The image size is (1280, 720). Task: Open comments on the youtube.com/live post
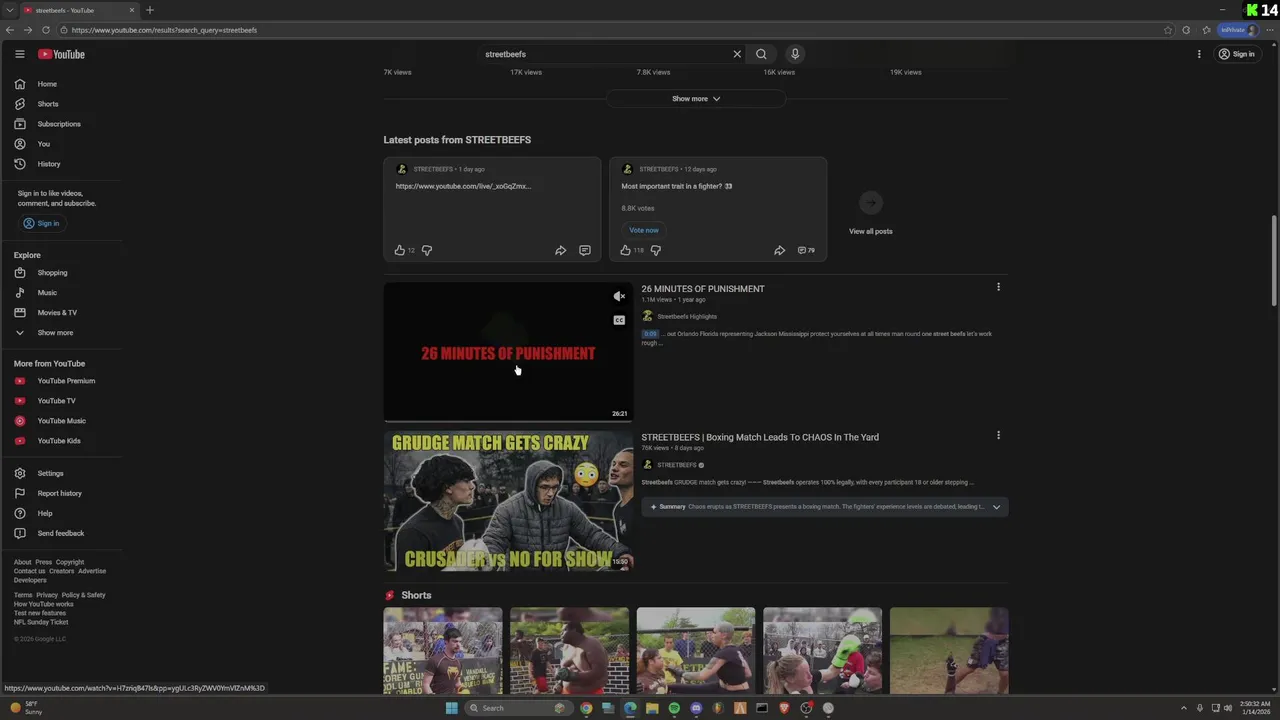coord(585,250)
